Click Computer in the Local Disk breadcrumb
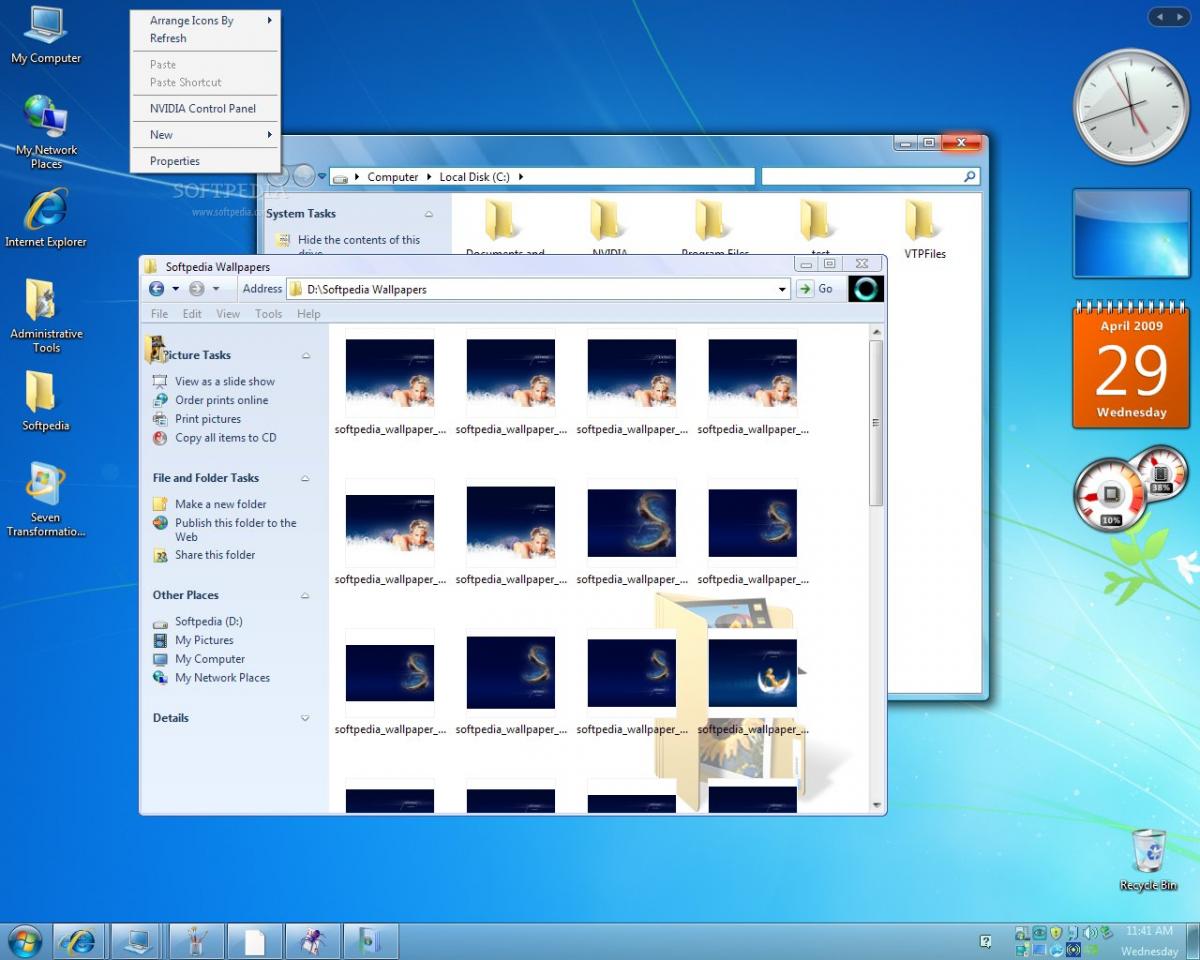This screenshot has height=960, width=1200. (393, 177)
